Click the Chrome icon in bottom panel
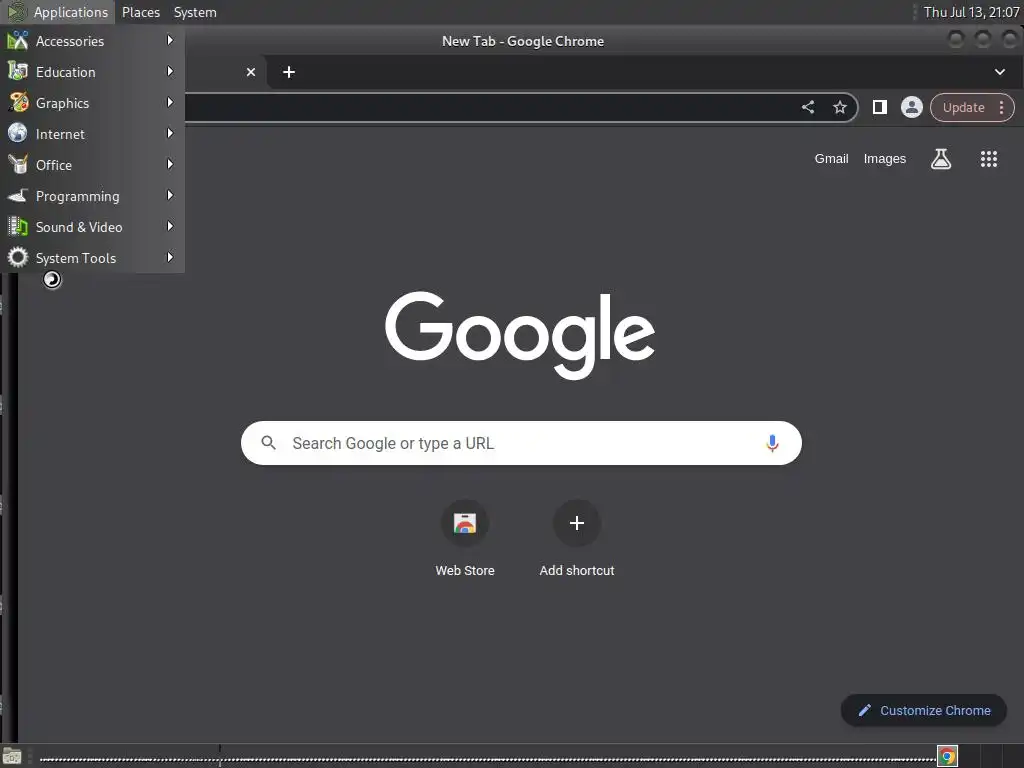This screenshot has width=1024, height=768. (x=947, y=756)
